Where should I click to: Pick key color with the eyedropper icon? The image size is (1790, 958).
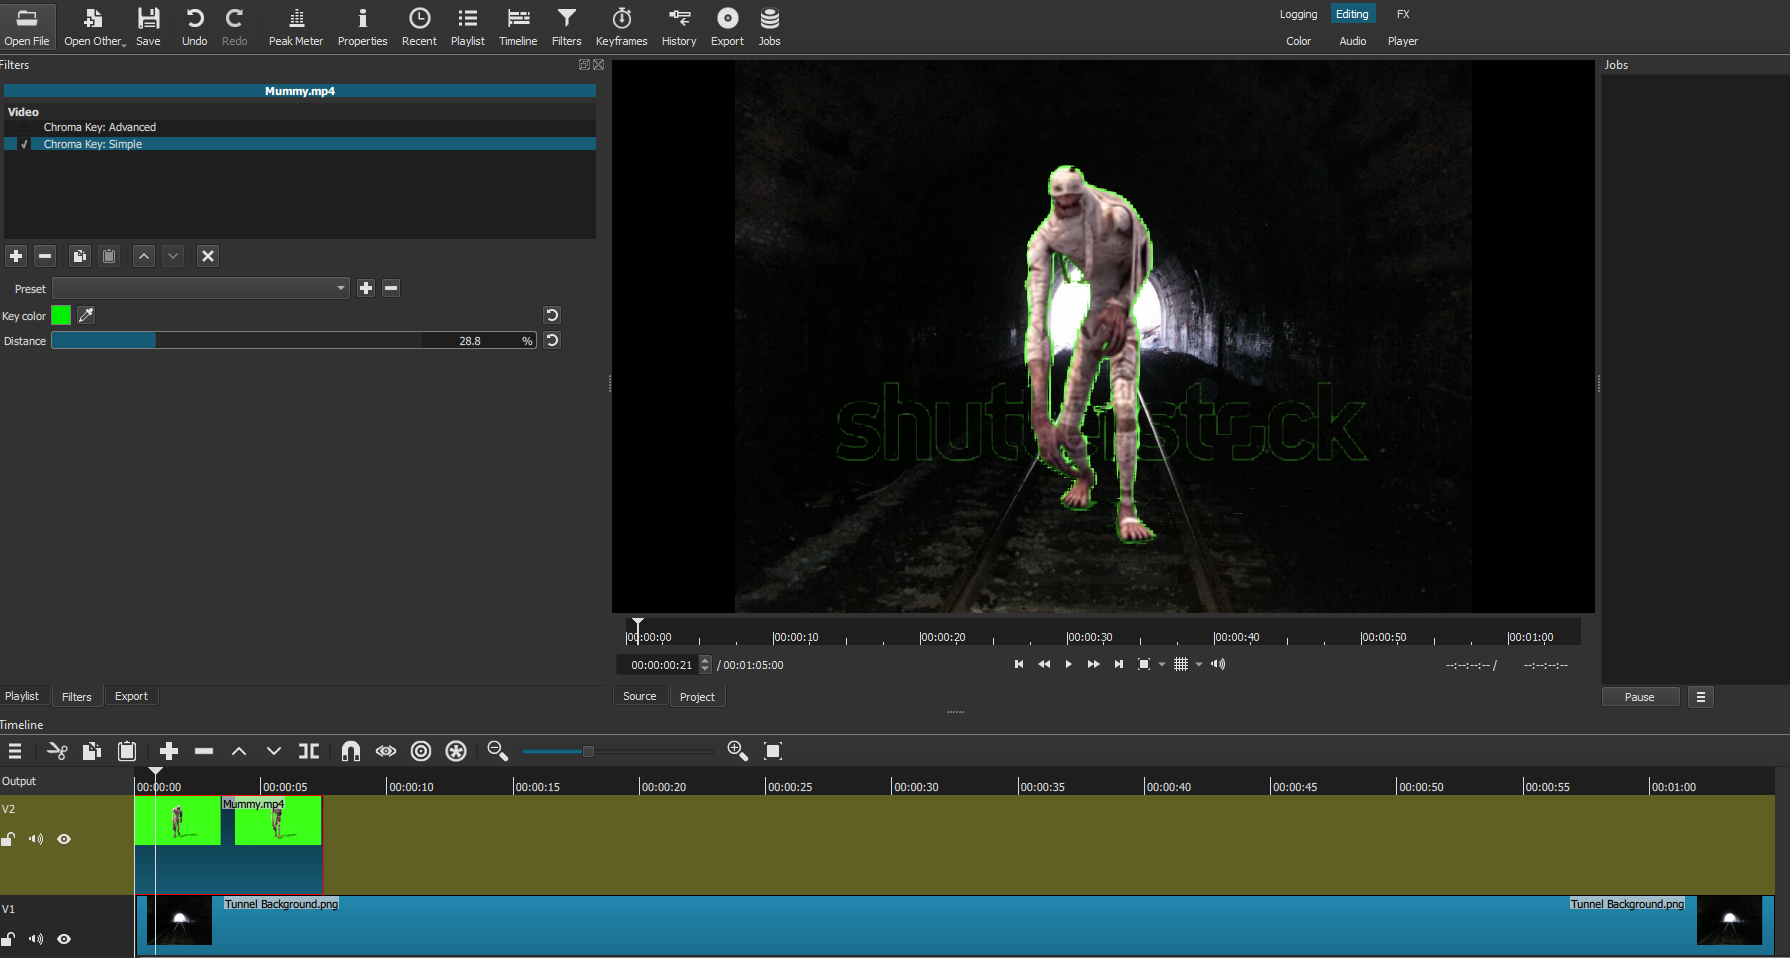point(86,315)
